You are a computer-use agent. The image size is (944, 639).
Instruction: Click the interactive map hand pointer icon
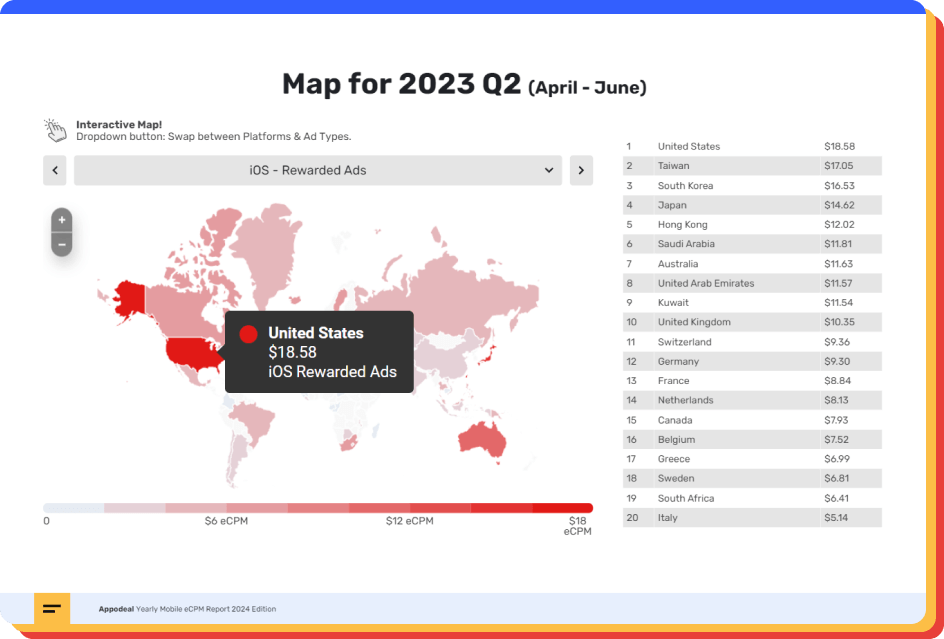(x=55, y=130)
